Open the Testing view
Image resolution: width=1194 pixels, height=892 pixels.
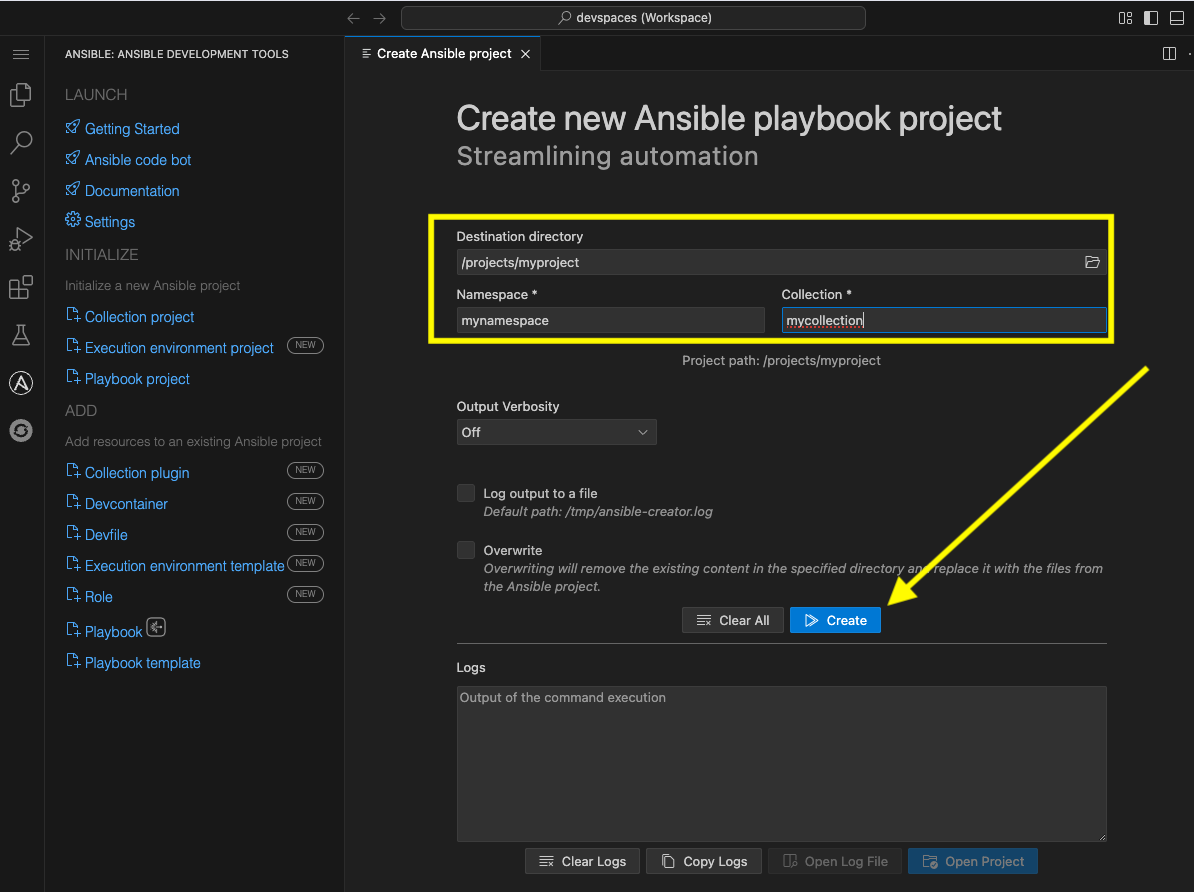pos(21,335)
